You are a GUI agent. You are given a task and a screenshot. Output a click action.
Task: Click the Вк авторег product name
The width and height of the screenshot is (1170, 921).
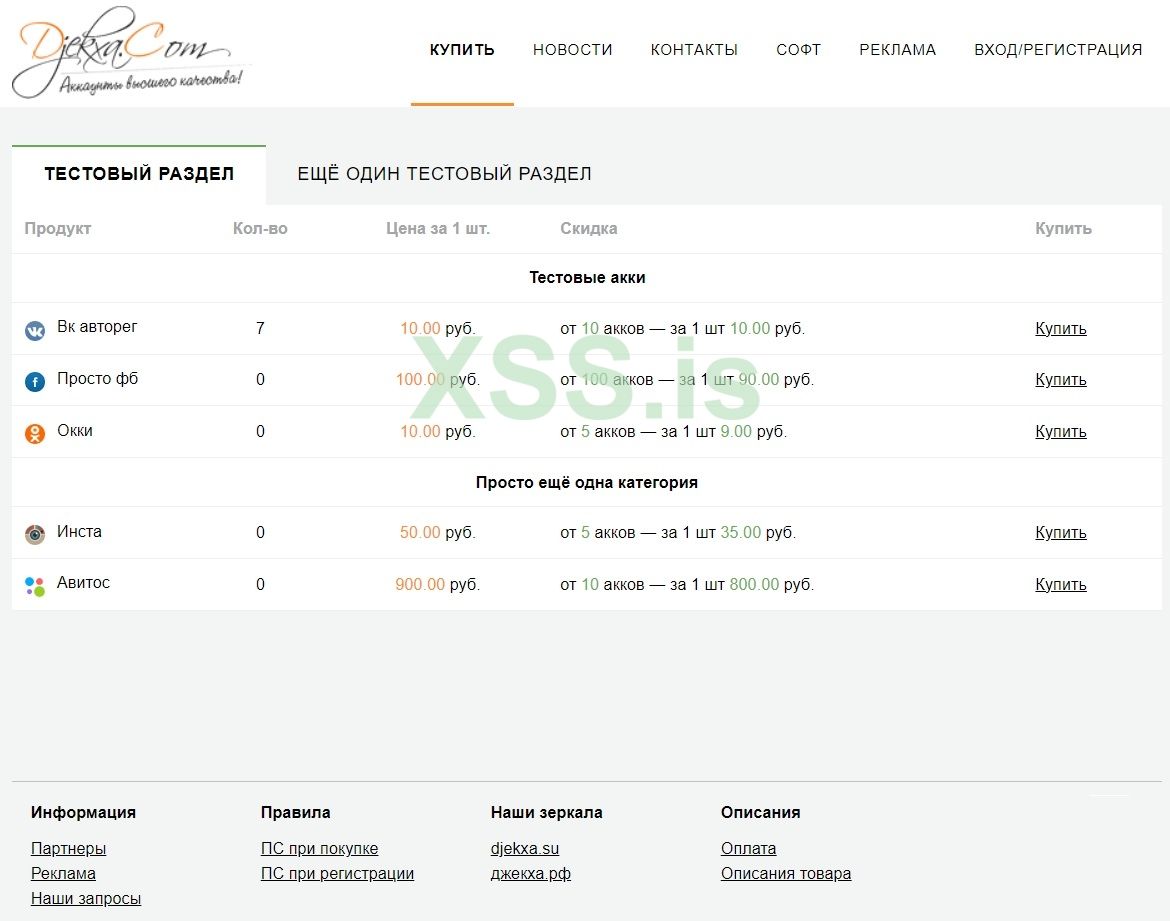[x=97, y=327]
